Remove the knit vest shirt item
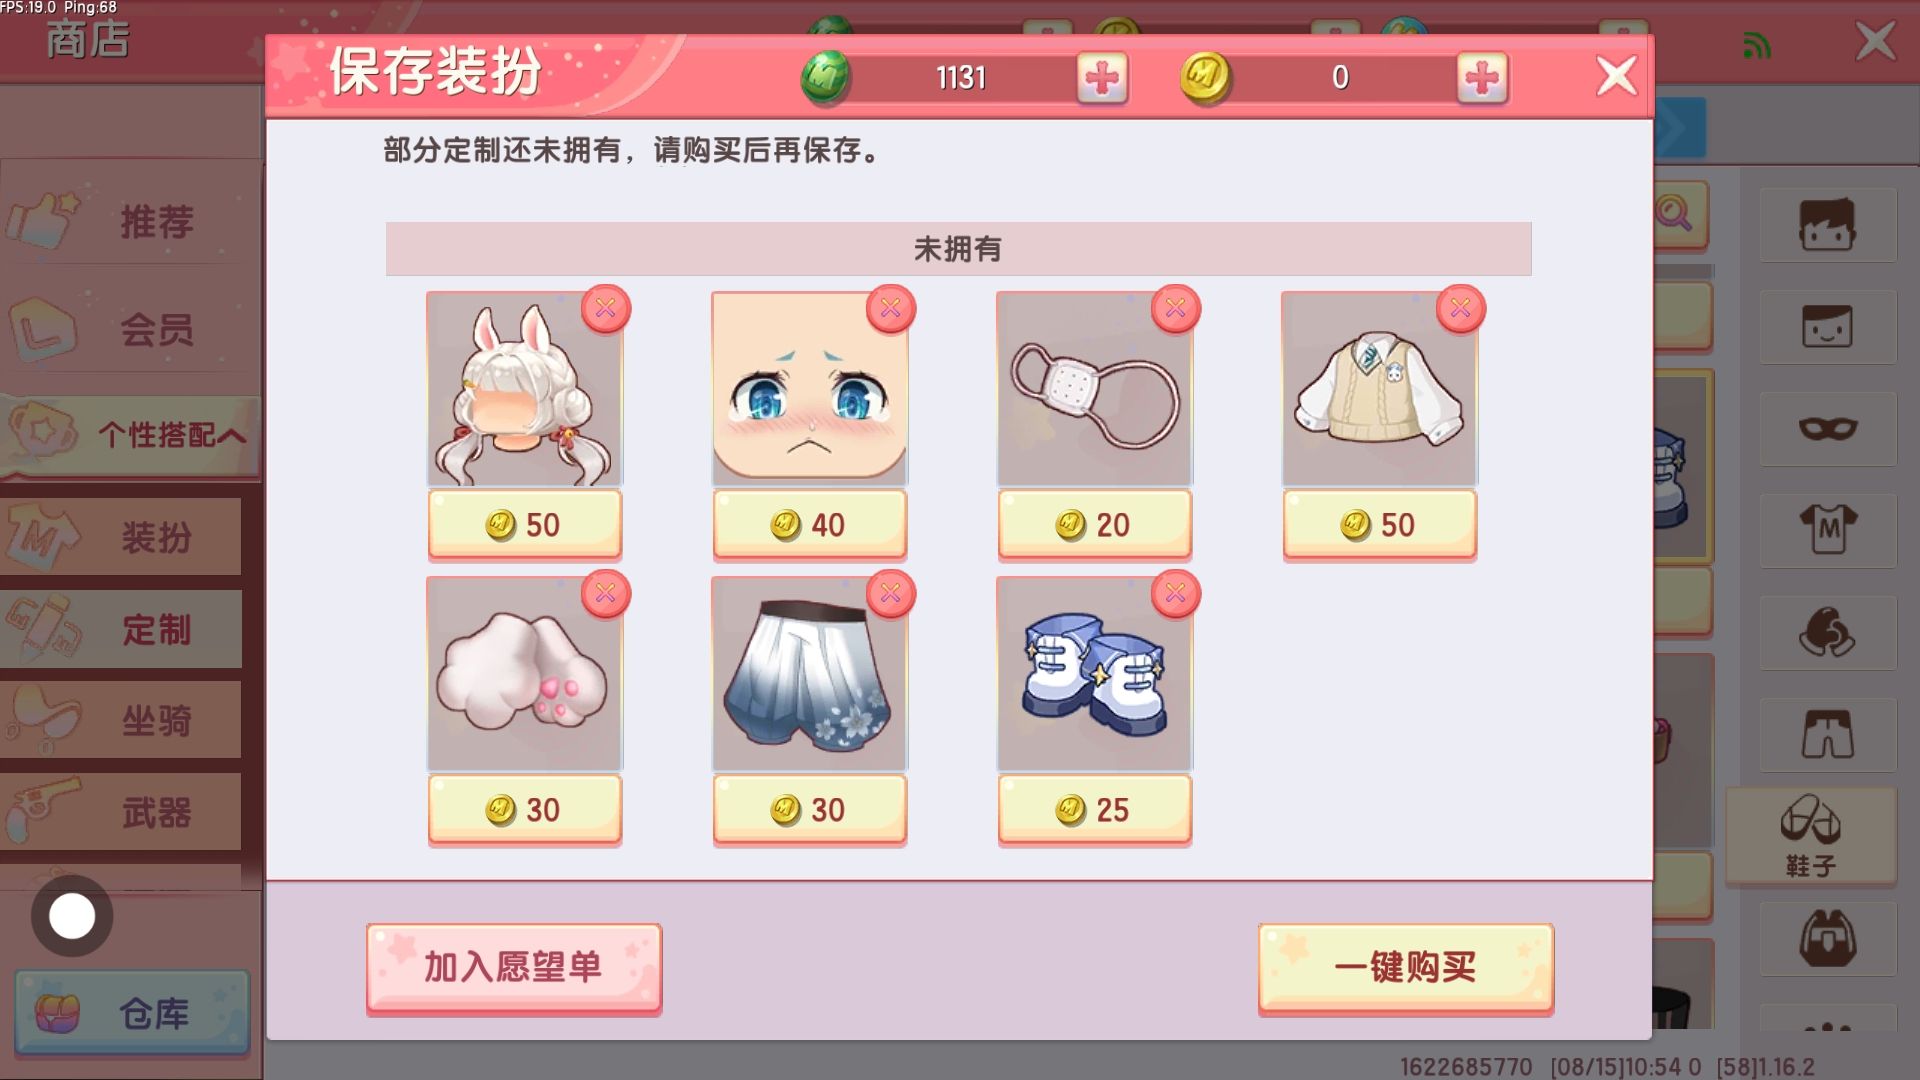The width and height of the screenshot is (1920, 1080). click(x=1461, y=309)
